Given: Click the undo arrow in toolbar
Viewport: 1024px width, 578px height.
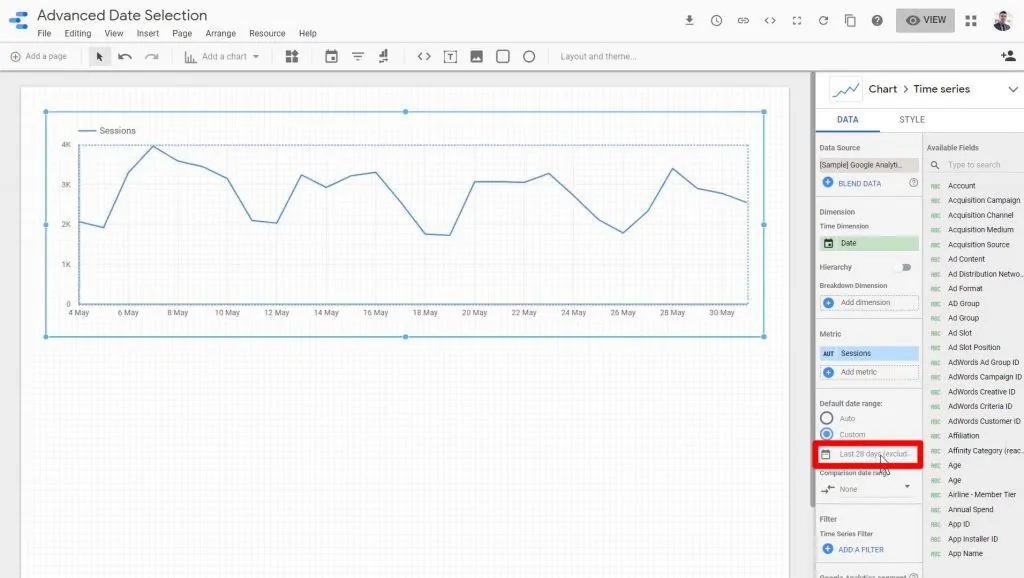Looking at the screenshot, I should pos(125,57).
